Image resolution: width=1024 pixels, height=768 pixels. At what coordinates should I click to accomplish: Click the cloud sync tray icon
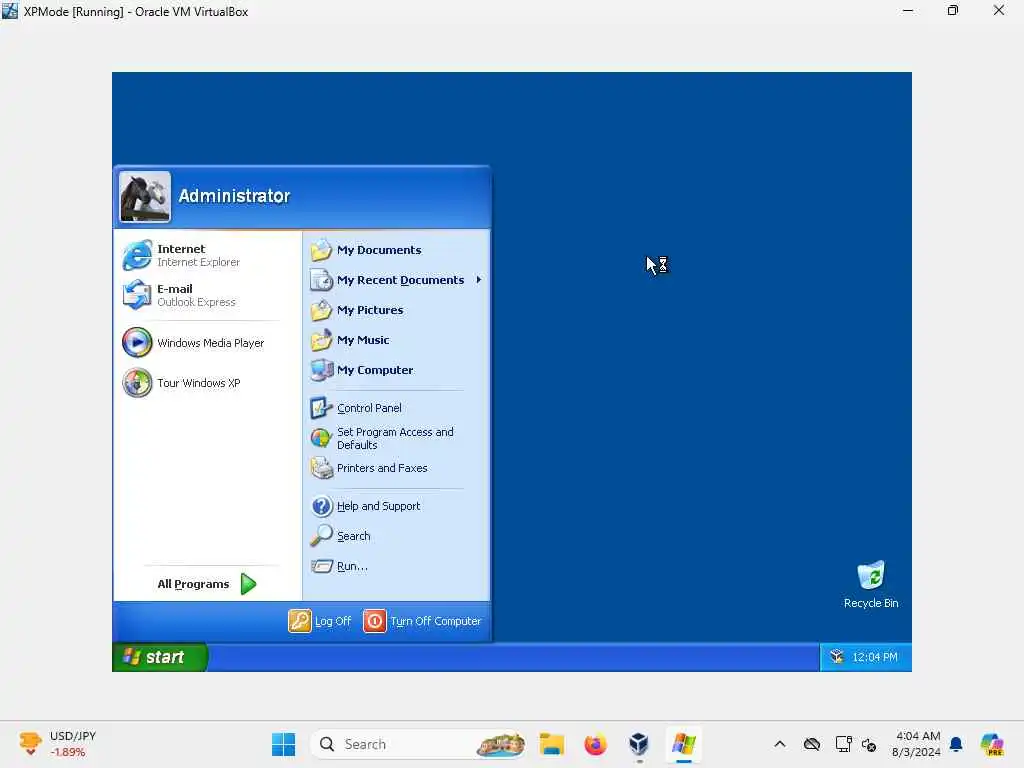click(812, 744)
